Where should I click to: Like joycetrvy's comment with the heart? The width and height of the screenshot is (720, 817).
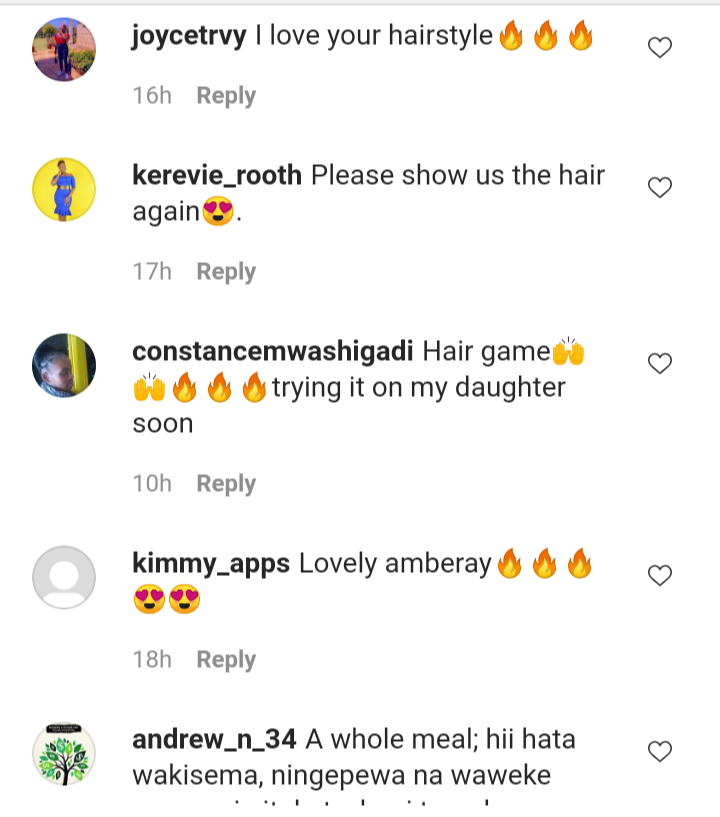[660, 47]
